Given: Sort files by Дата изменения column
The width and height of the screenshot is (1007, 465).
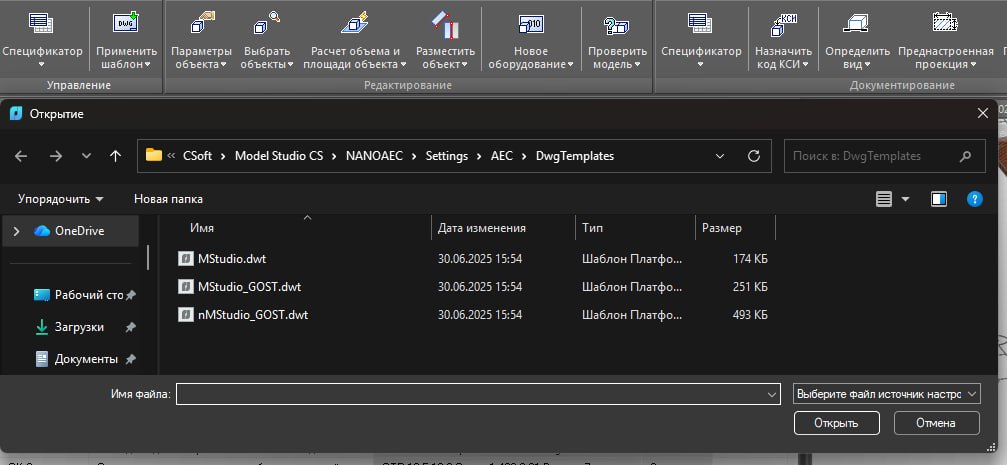Looking at the screenshot, I should coord(482,228).
